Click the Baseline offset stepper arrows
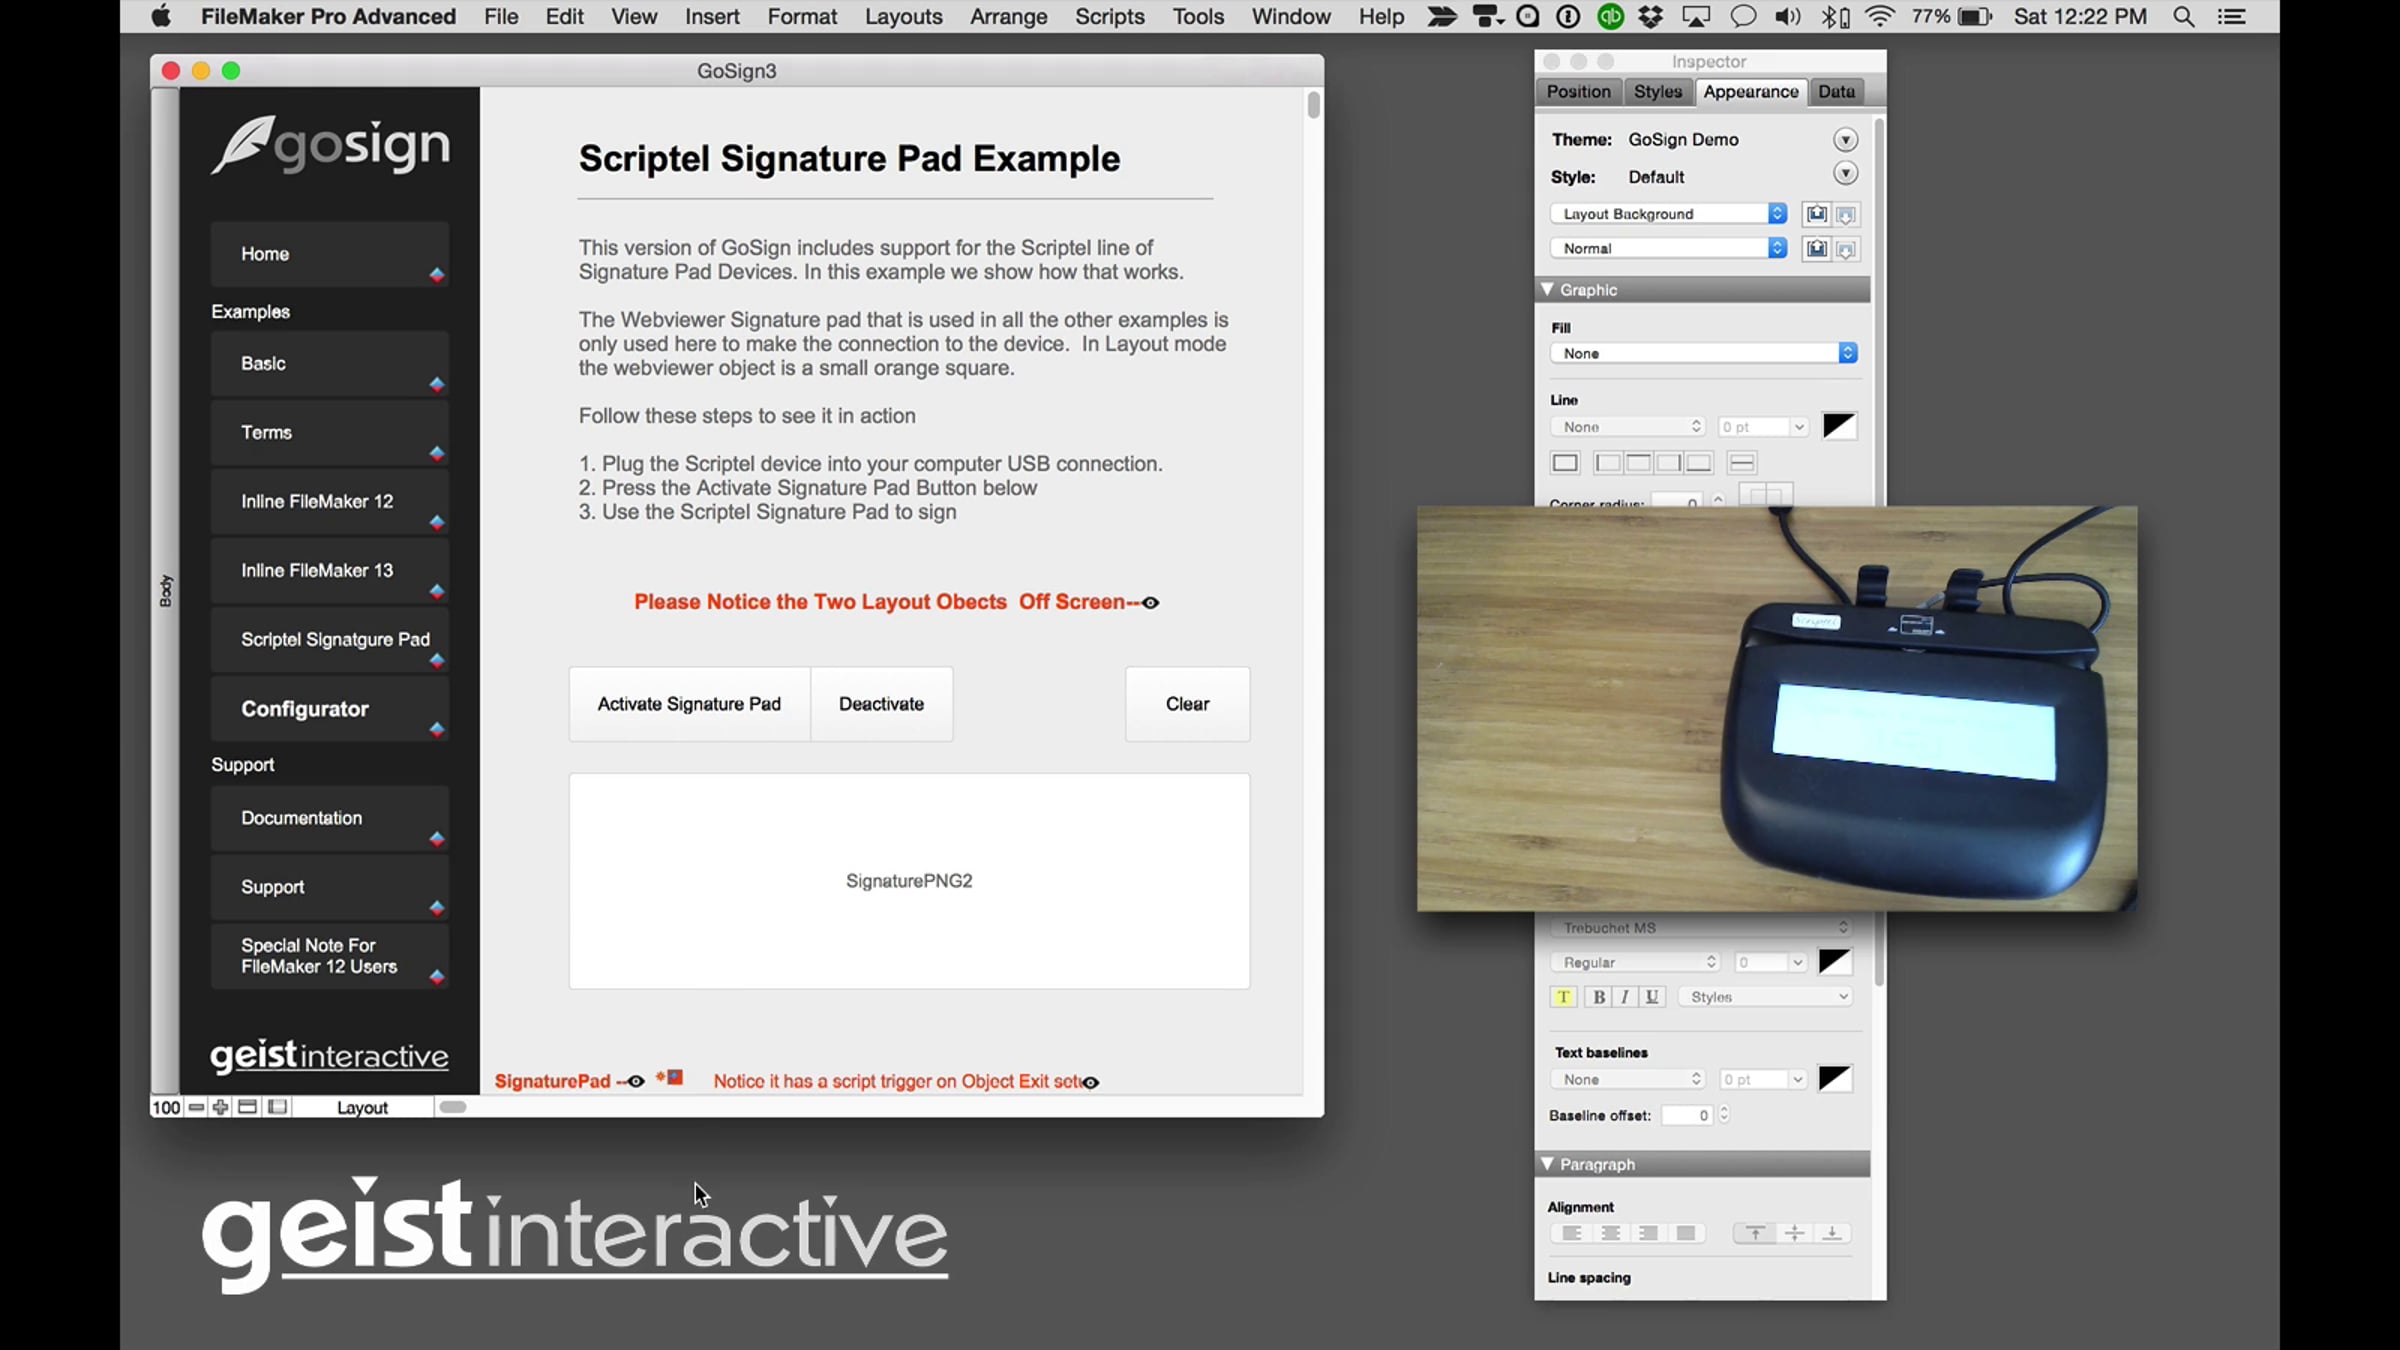The width and height of the screenshot is (2400, 1350). coord(1724,1114)
